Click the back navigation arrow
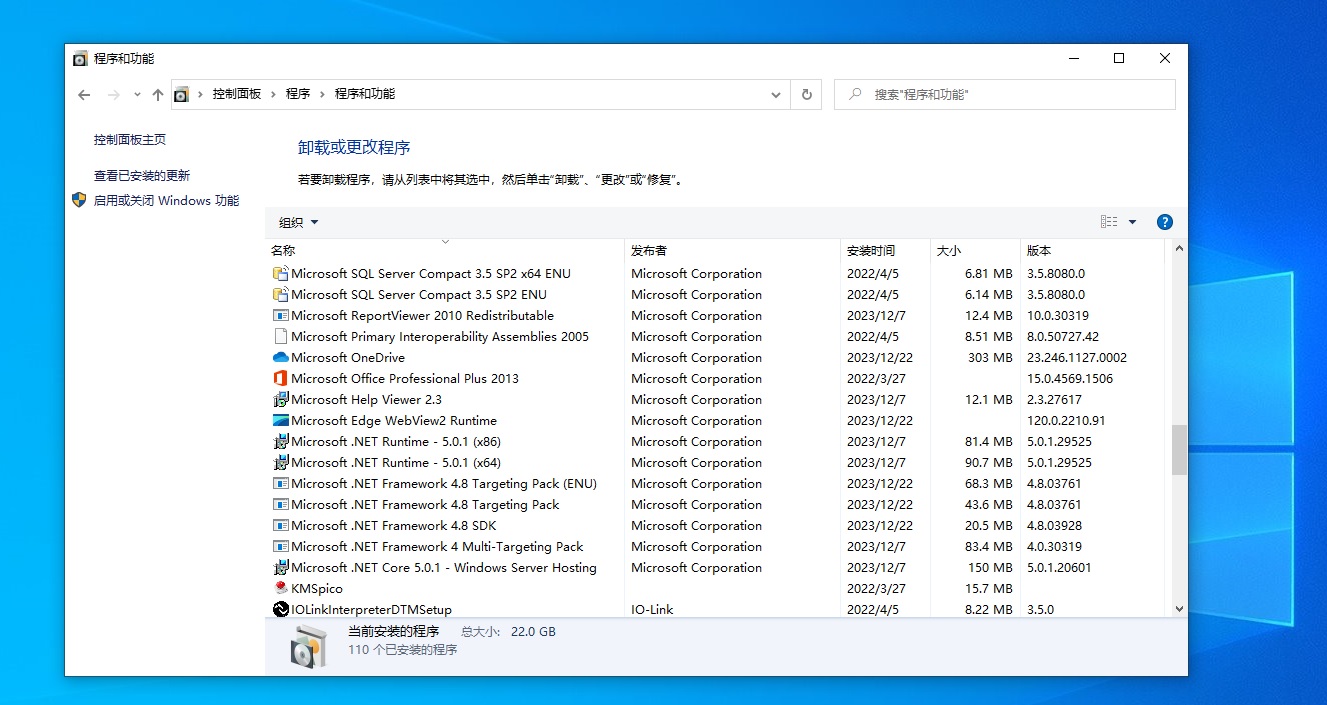The height and width of the screenshot is (705, 1327). [84, 94]
